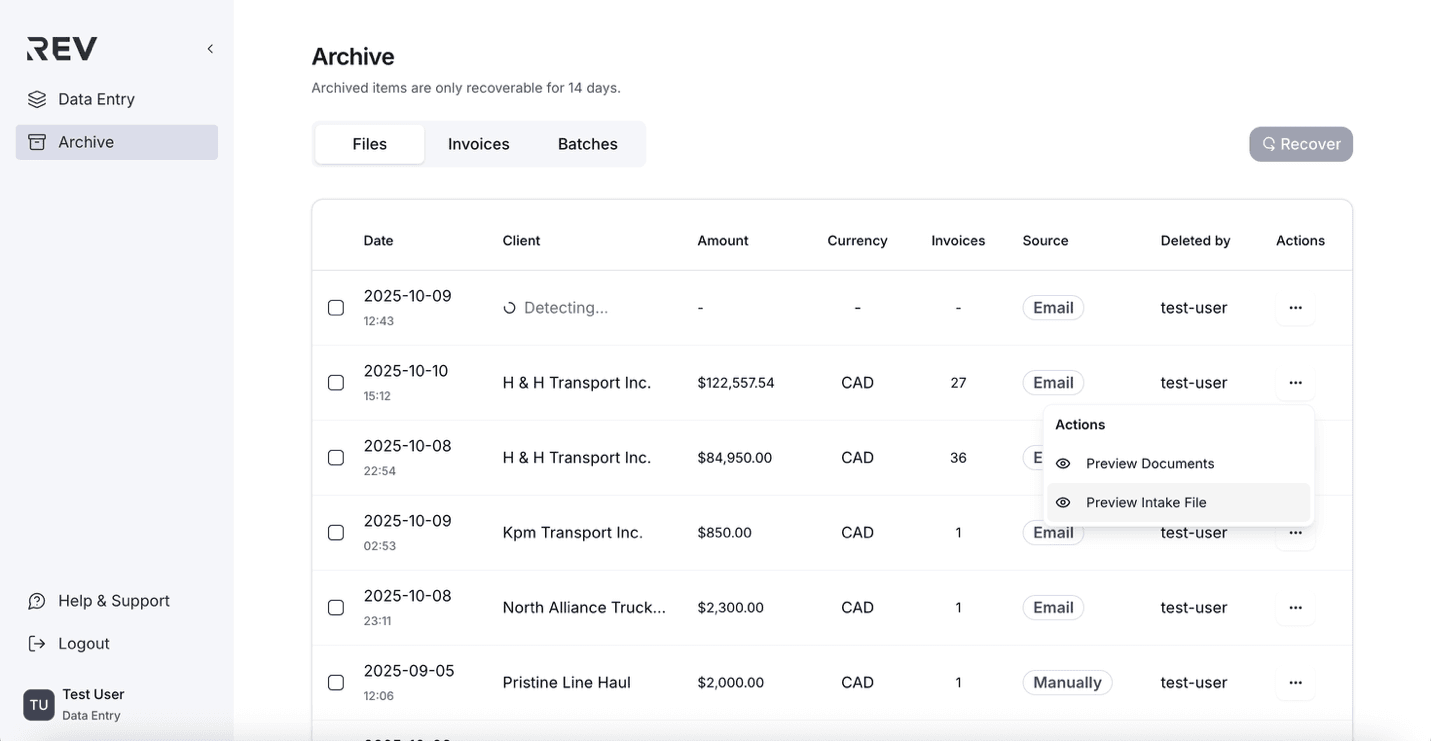Switch to the Invoices tab
1431x741 pixels.
[478, 143]
